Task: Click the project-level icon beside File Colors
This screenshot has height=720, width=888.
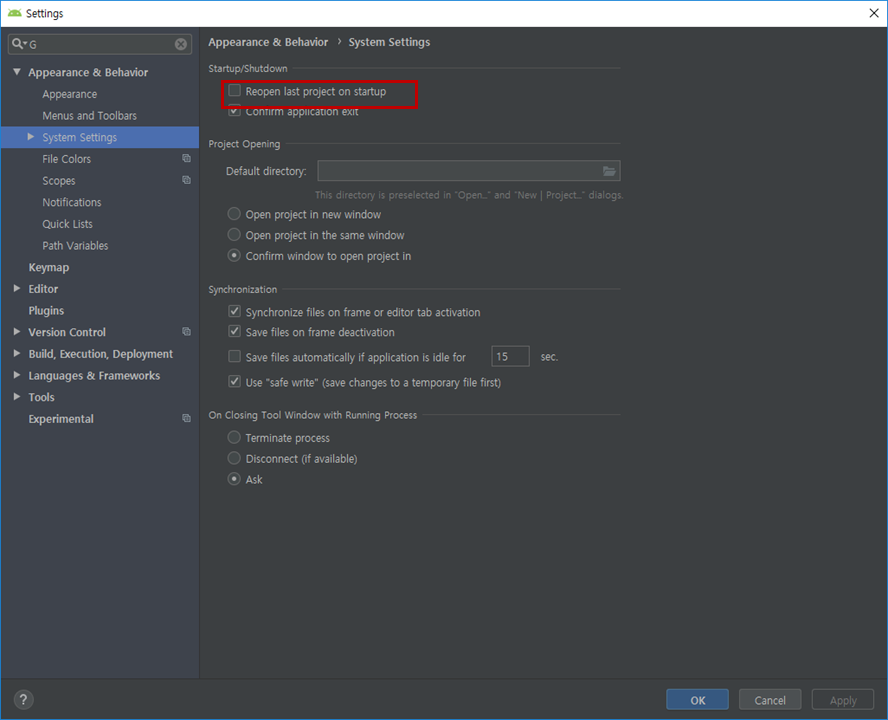Action: point(186,159)
